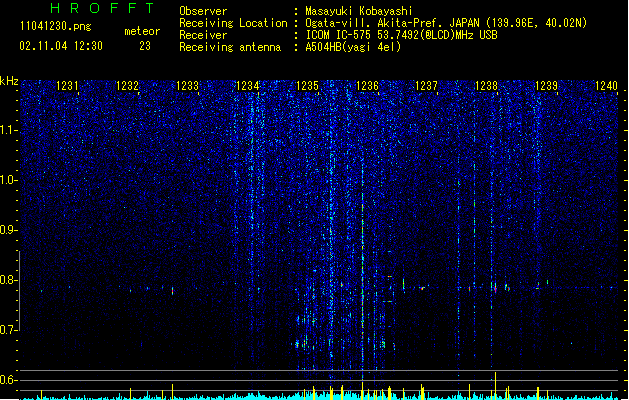Click frequency axis label 1.1
Viewport: 629px width, 400px height.
(x=8, y=130)
